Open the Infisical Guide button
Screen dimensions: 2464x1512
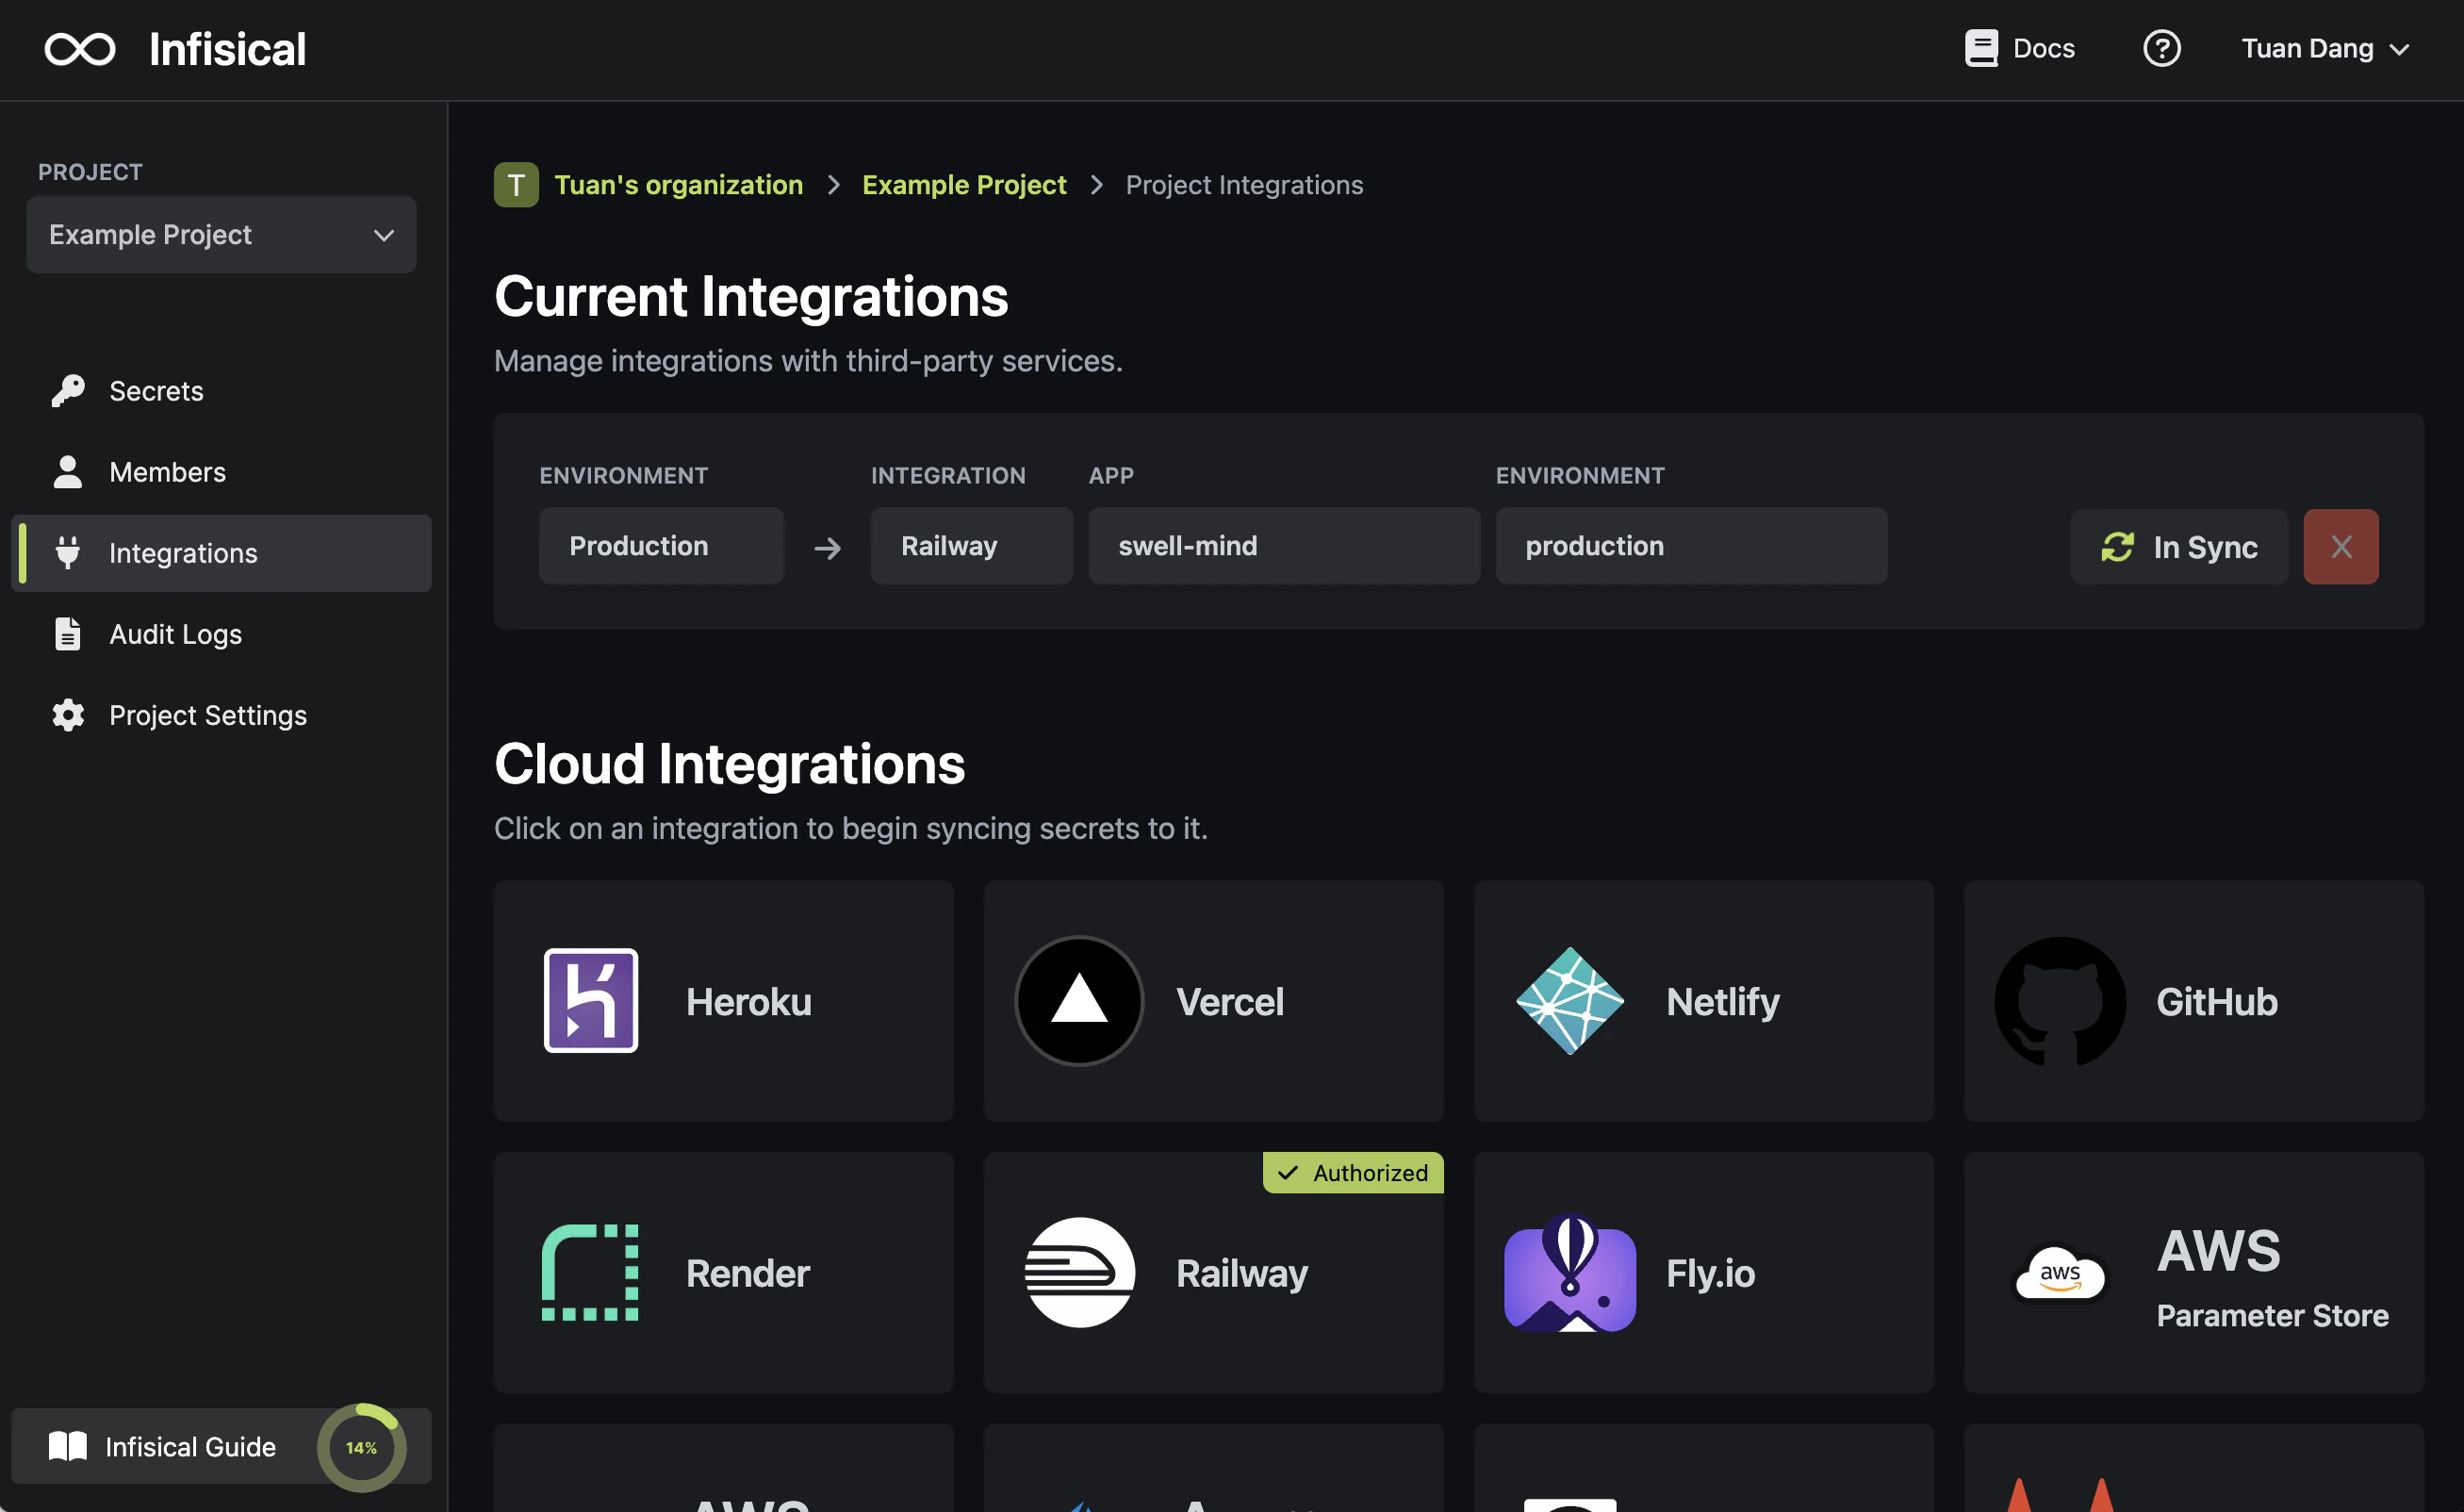[x=221, y=1447]
